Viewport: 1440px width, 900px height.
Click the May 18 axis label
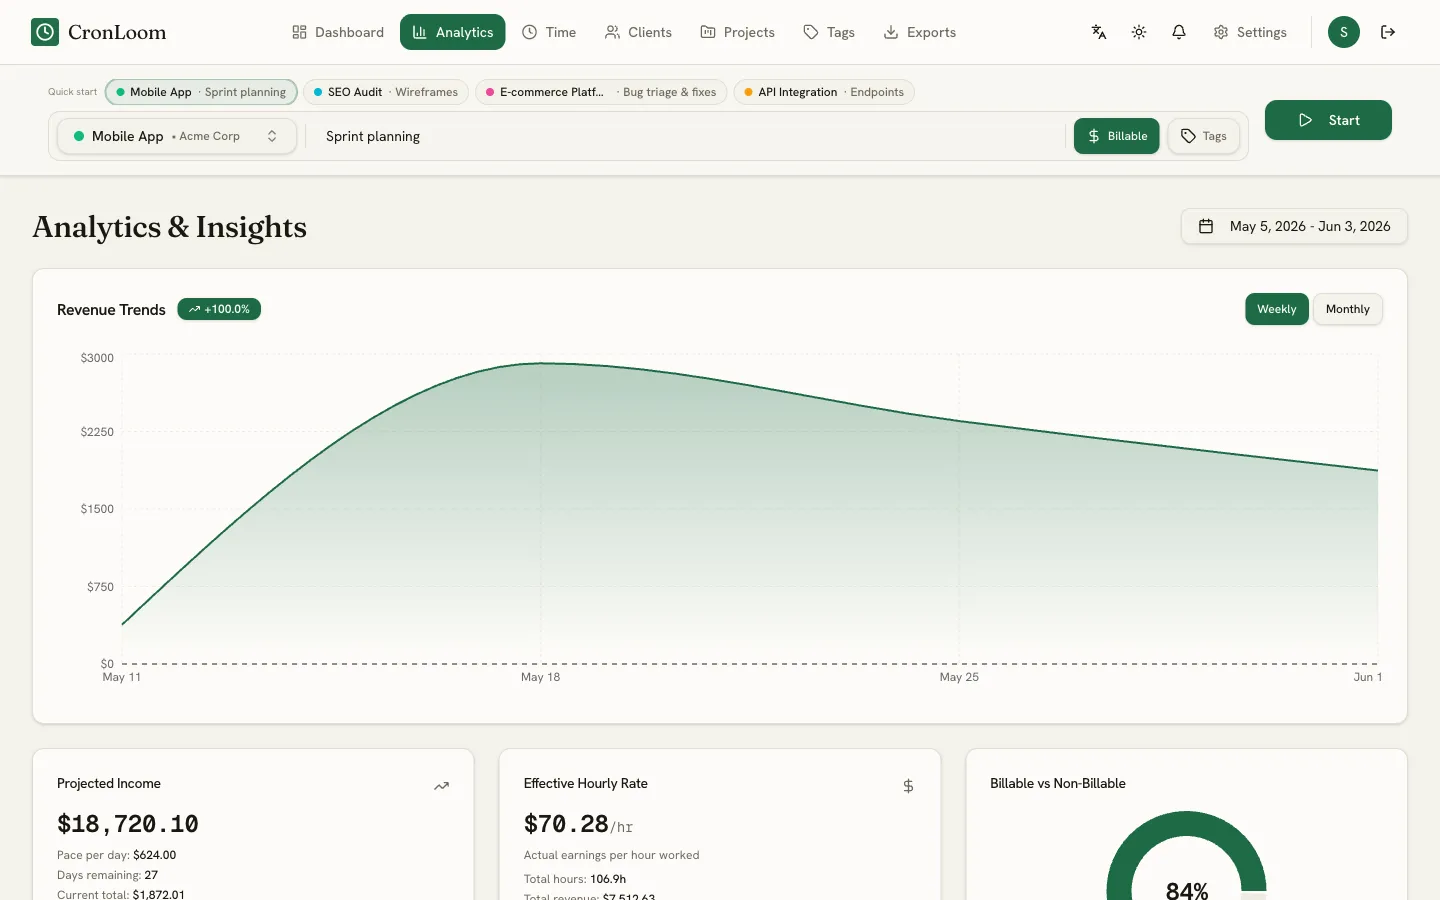pyautogui.click(x=540, y=677)
